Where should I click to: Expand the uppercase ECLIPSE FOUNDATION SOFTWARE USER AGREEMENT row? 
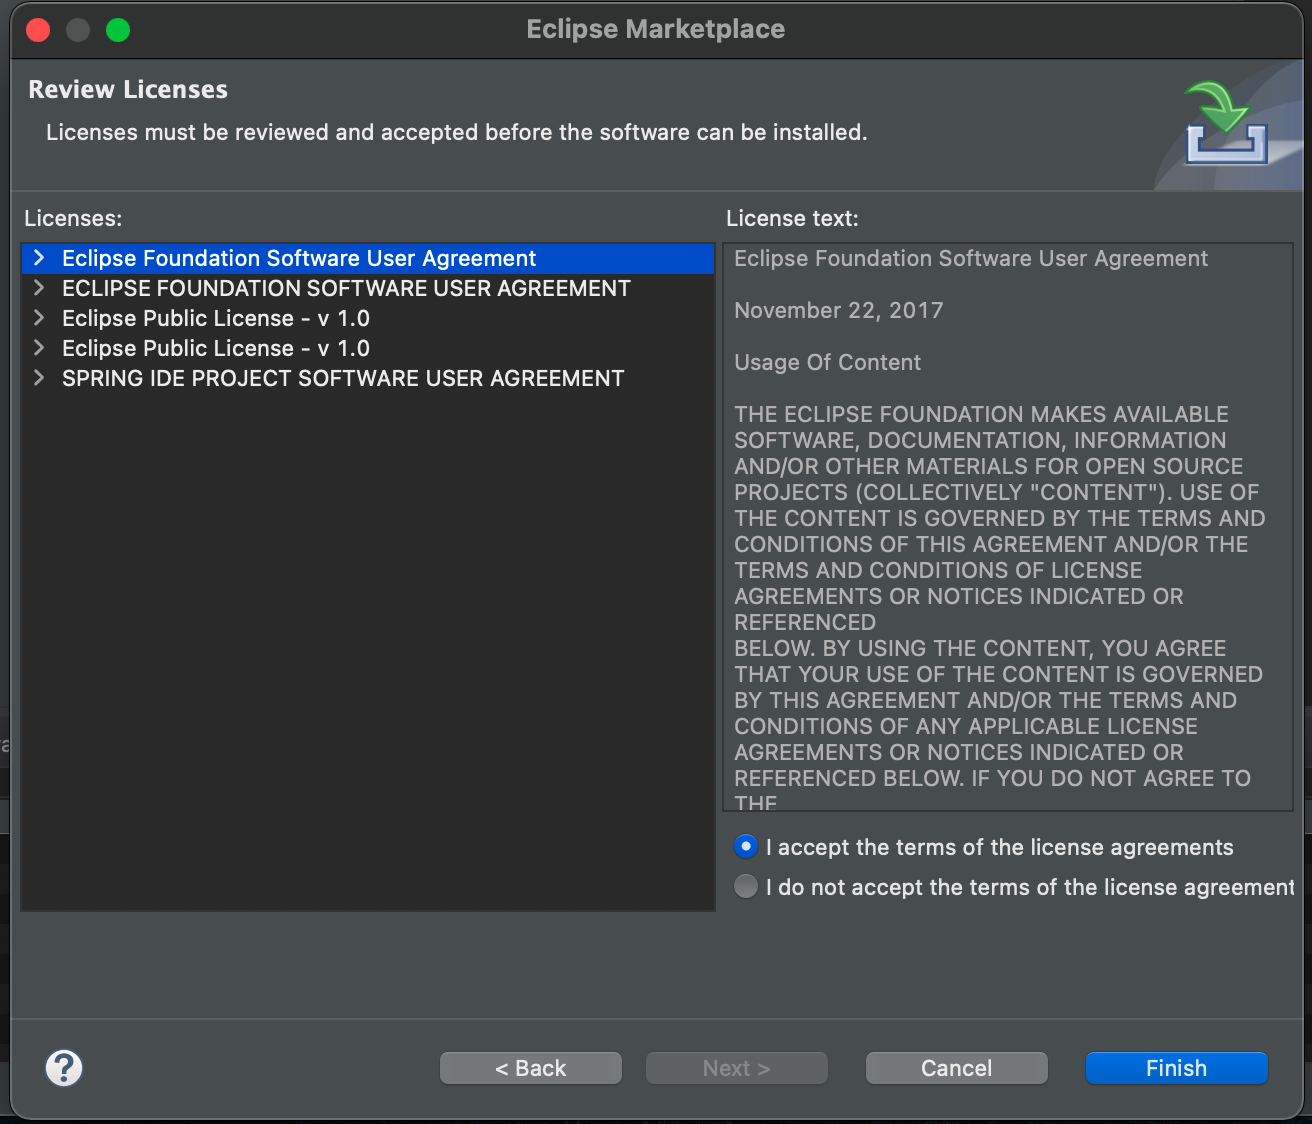pos(39,288)
